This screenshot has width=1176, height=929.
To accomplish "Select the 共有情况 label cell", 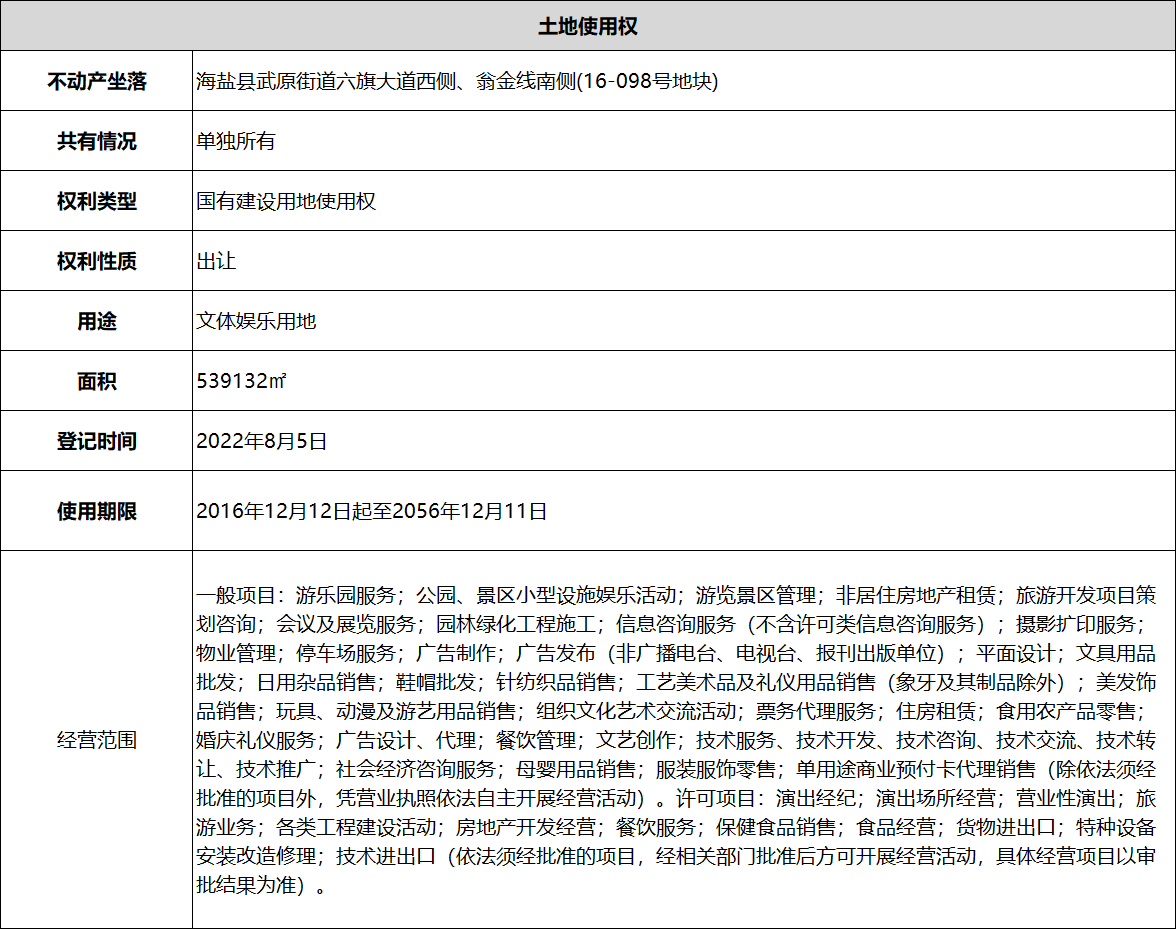I will pos(97,141).
